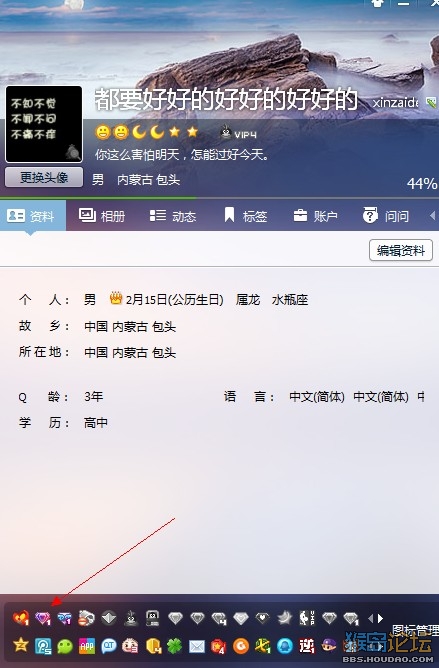Open the 图标管理 link
Image resolution: width=439 pixels, height=668 pixels.
[415, 630]
